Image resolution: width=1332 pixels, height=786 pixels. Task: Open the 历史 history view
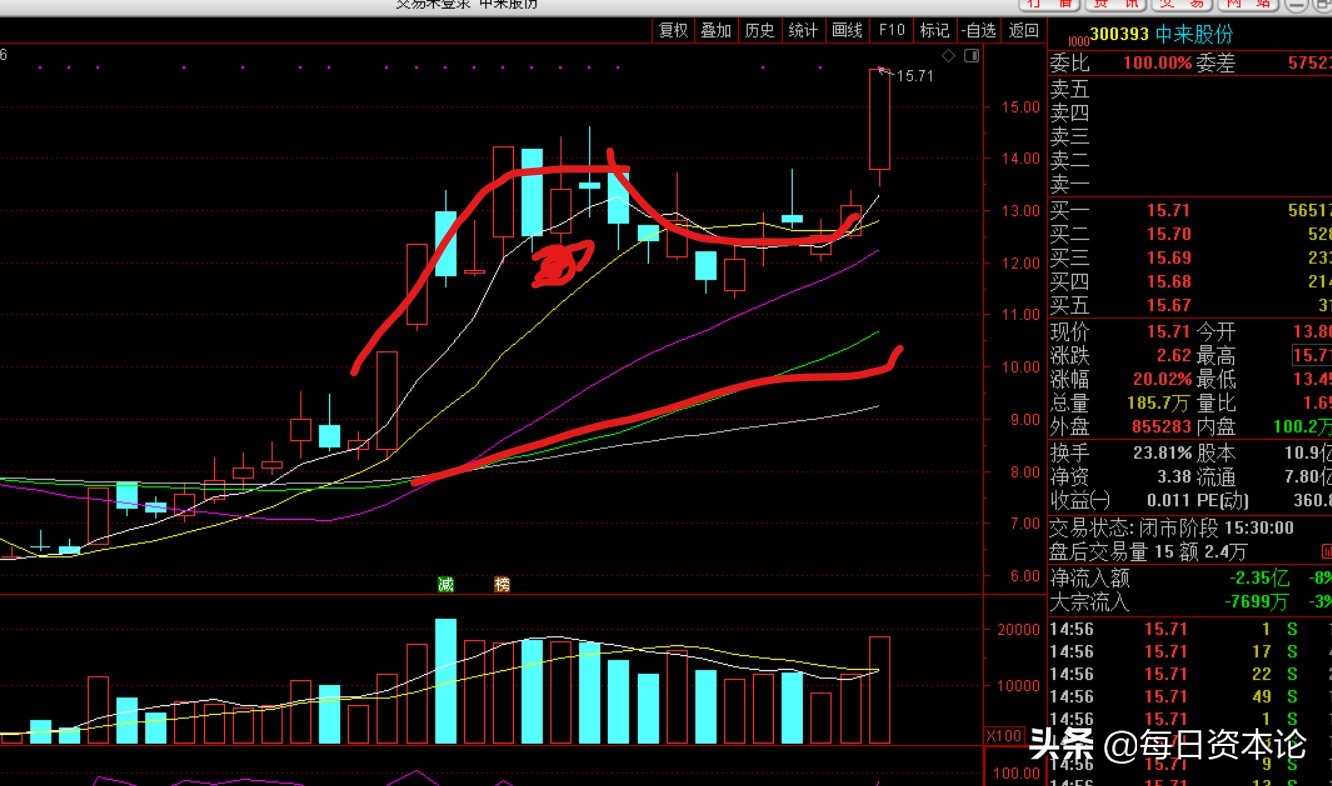(x=760, y=30)
